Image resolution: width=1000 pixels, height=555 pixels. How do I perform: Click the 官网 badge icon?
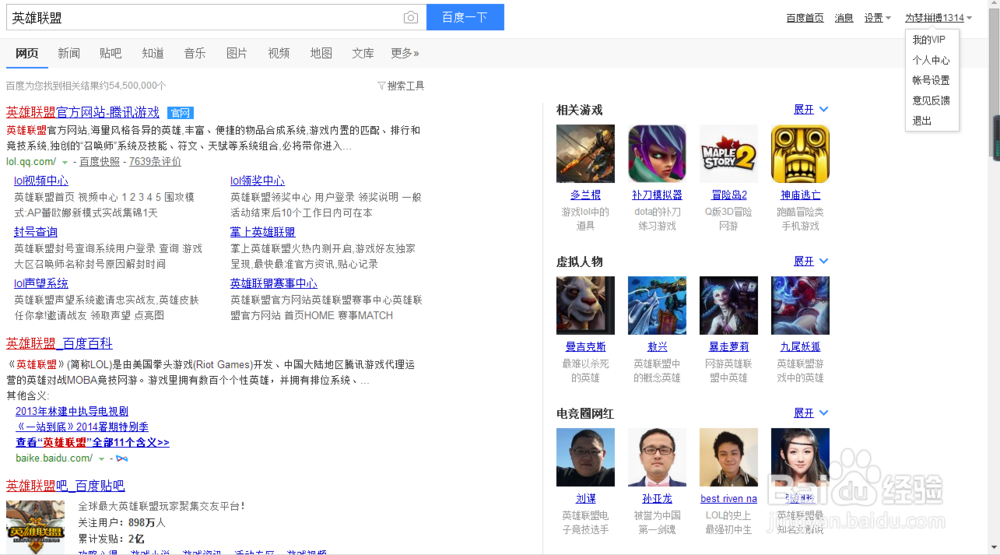[x=180, y=113]
